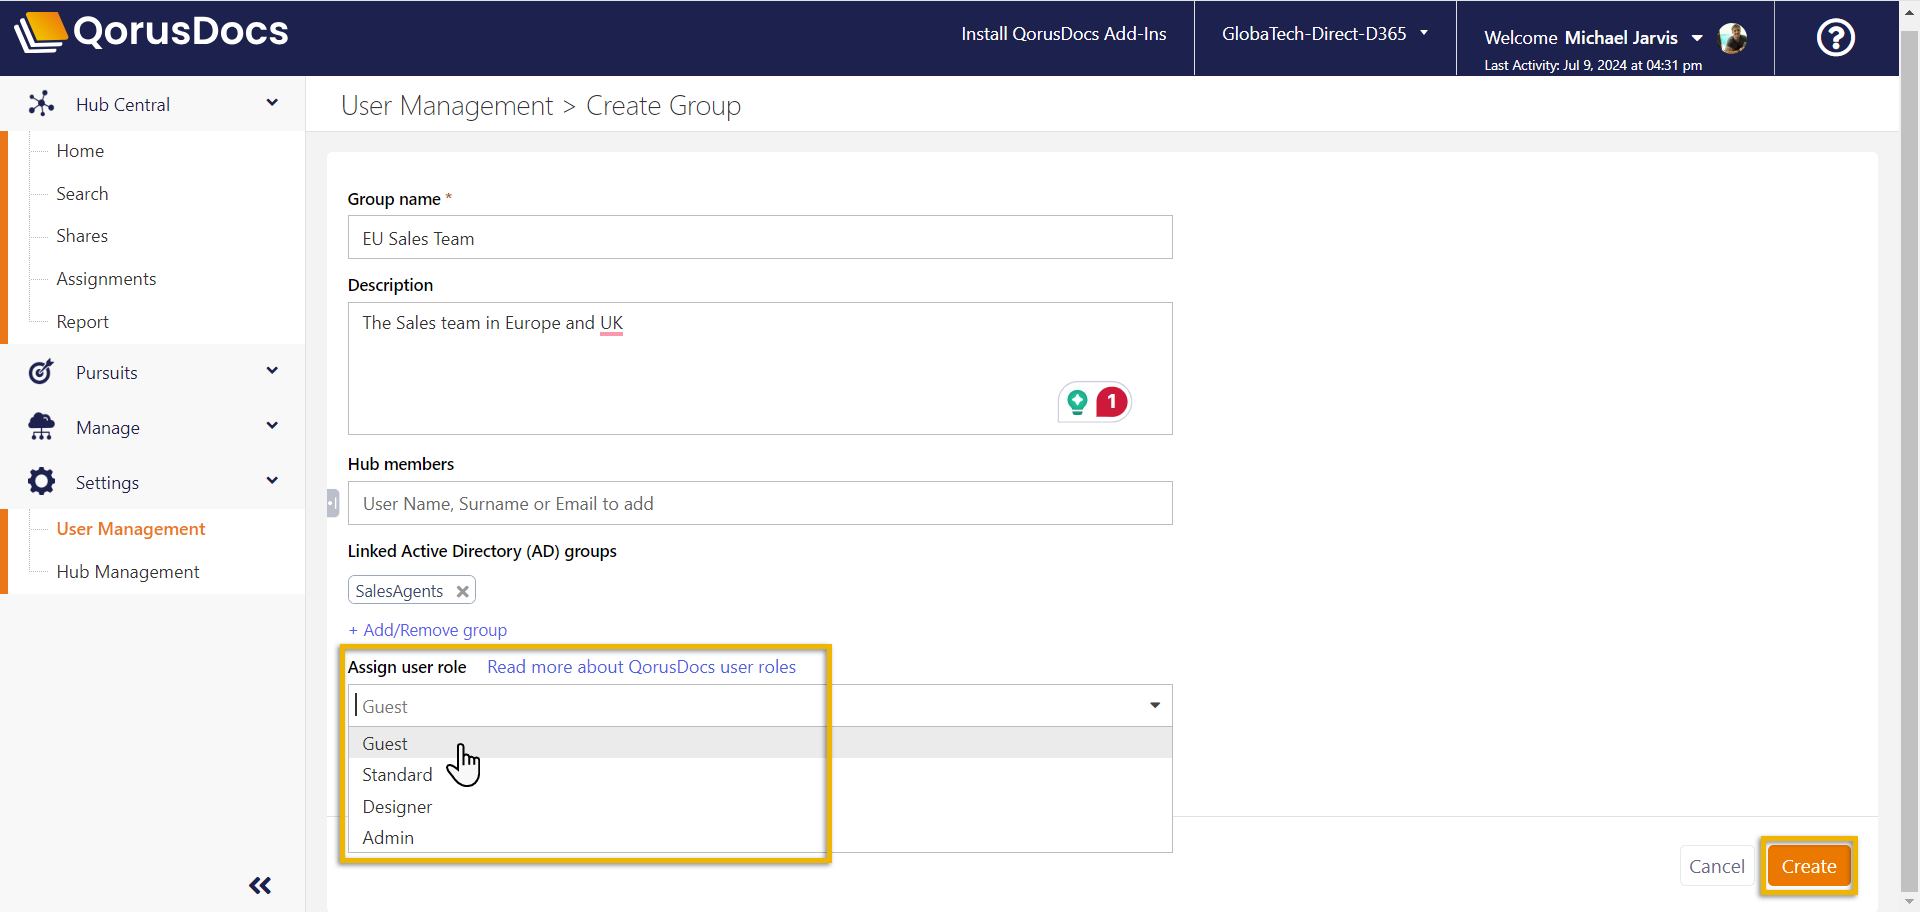Expand the Hub Central section chevron
Screen dimensions: 1920x912
272,103
